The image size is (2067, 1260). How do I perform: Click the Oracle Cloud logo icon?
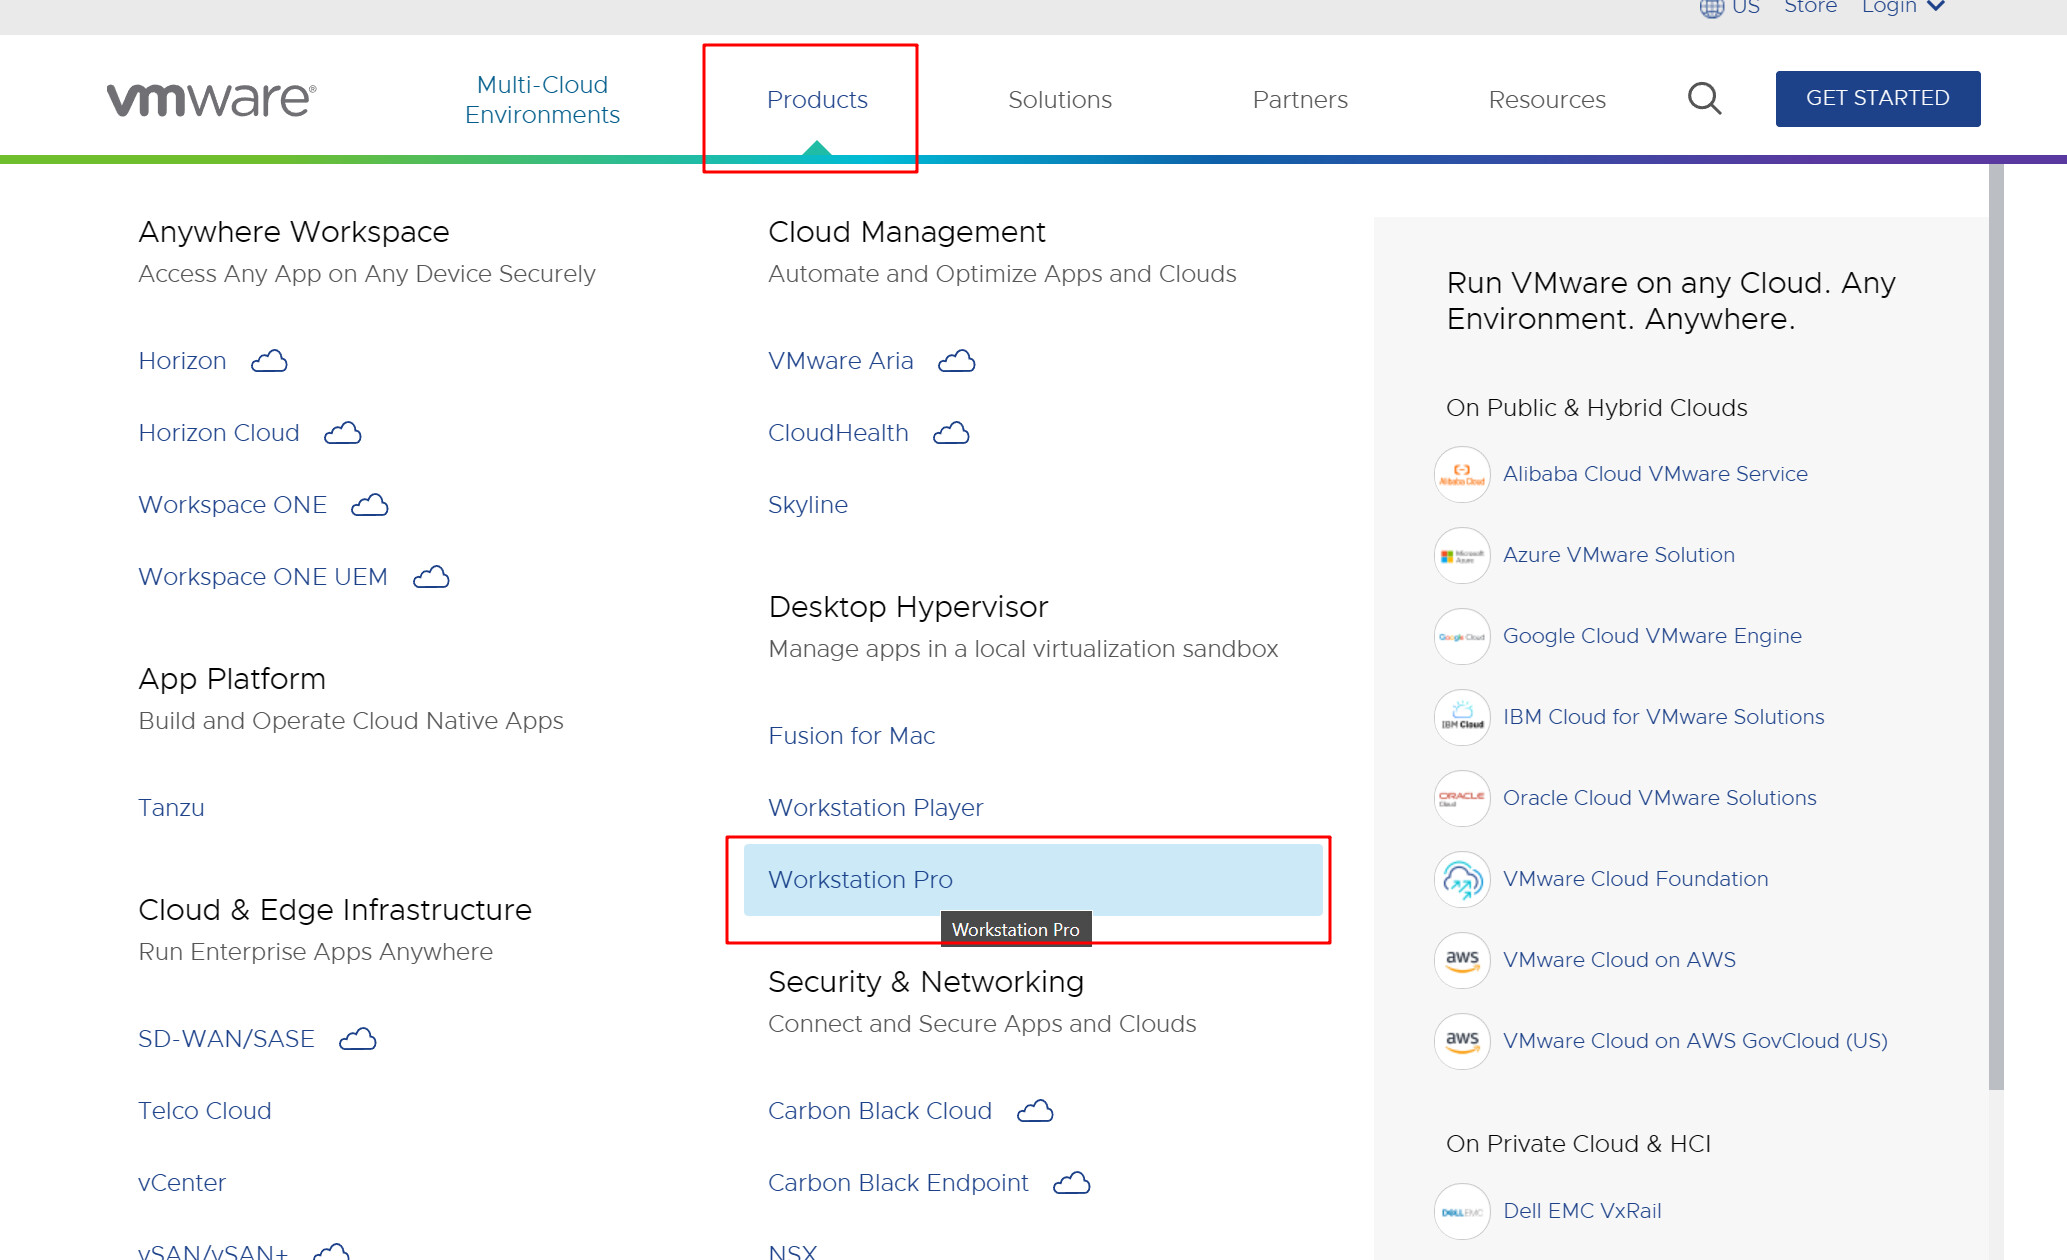(1462, 798)
